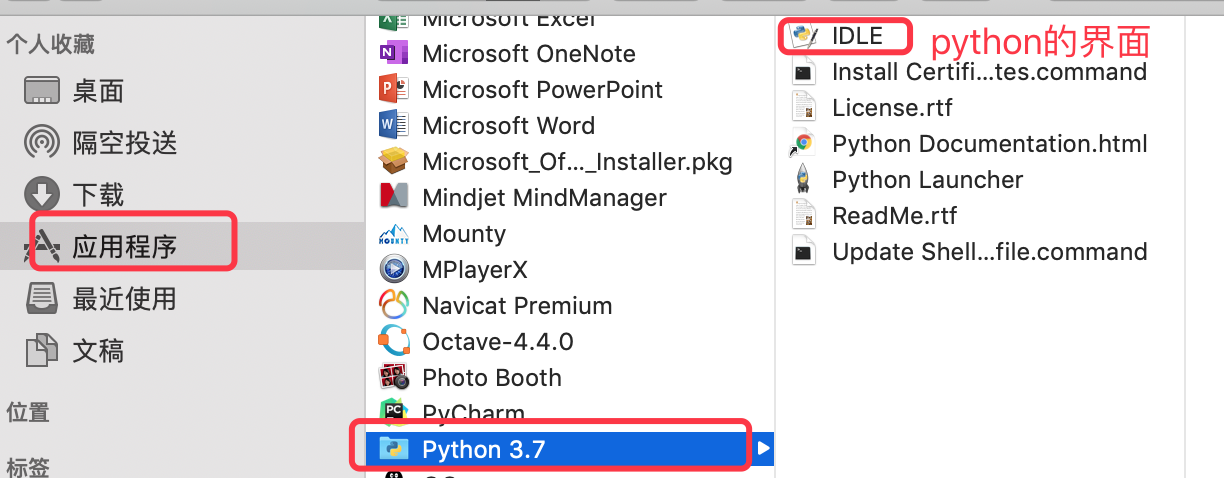Click the ReadMe.rtf document icon
The height and width of the screenshot is (478, 1224).
click(803, 215)
